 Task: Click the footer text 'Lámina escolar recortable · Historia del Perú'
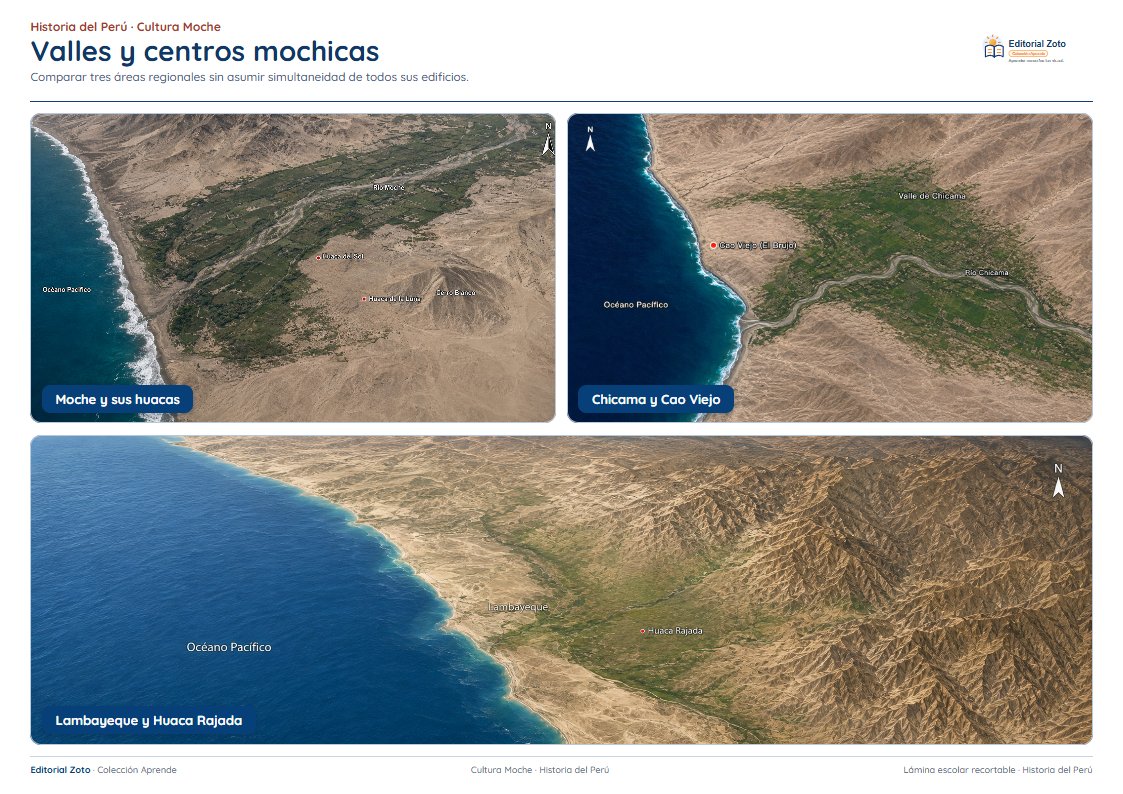[x=998, y=770]
